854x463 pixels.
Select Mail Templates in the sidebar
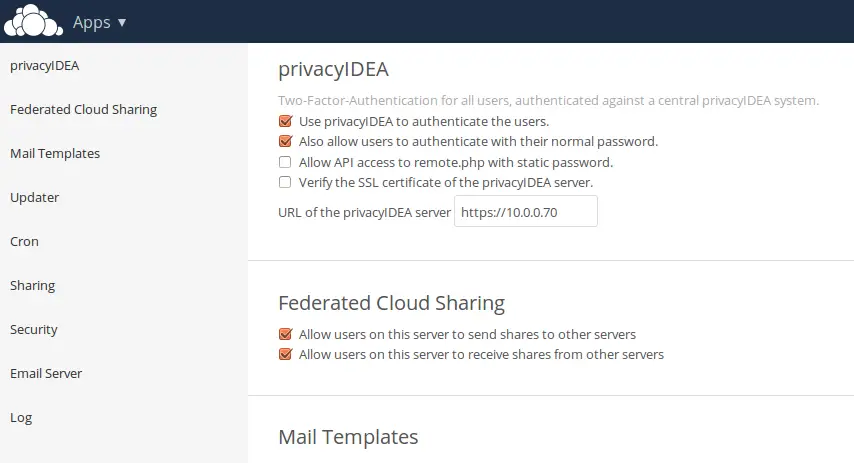(55, 154)
